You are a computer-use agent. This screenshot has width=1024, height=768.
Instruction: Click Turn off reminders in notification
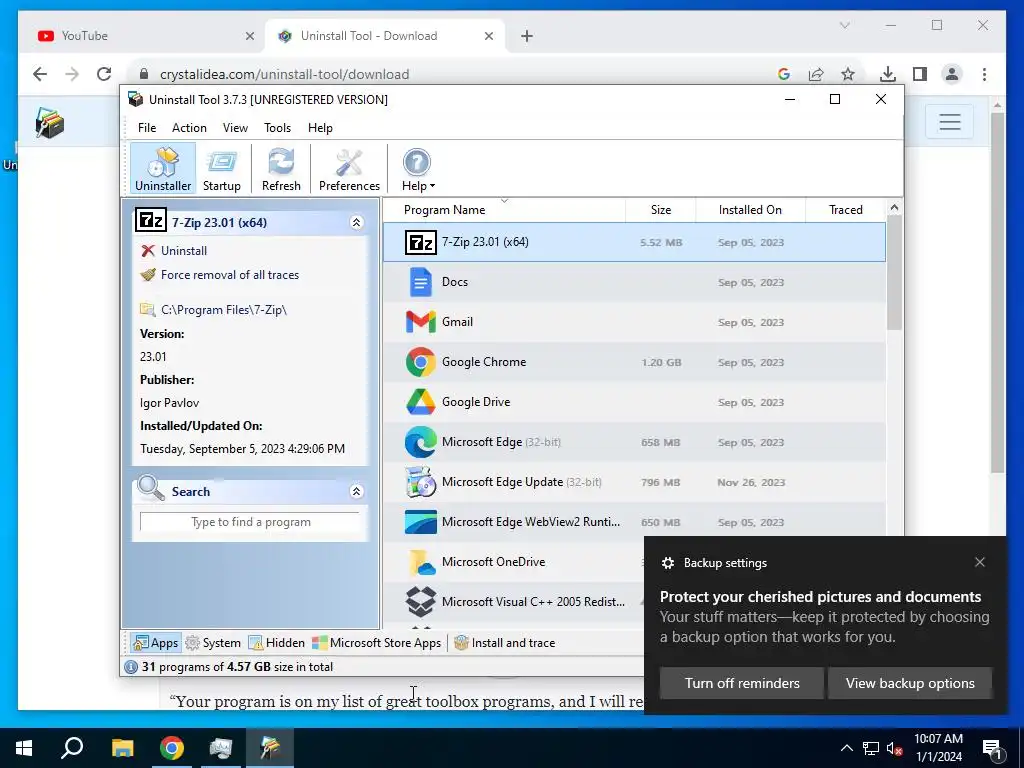tap(741, 683)
